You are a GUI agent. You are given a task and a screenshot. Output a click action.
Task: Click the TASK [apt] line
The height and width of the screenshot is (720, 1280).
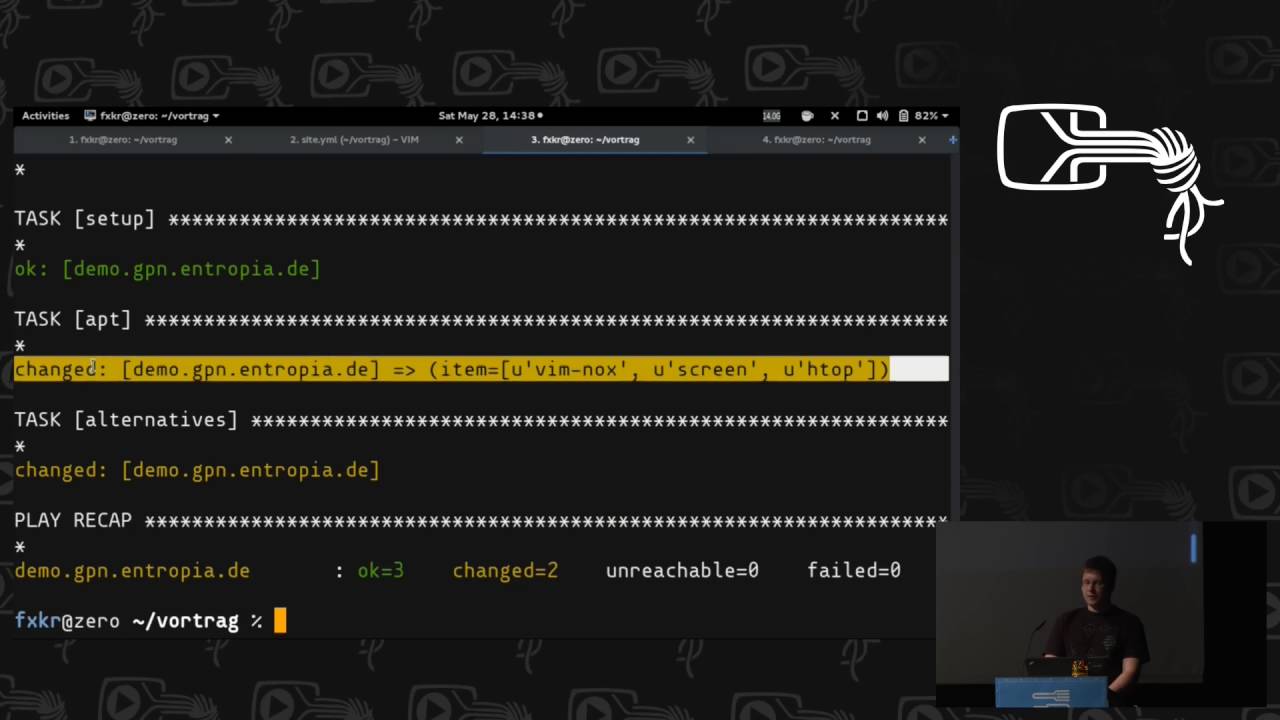point(481,320)
